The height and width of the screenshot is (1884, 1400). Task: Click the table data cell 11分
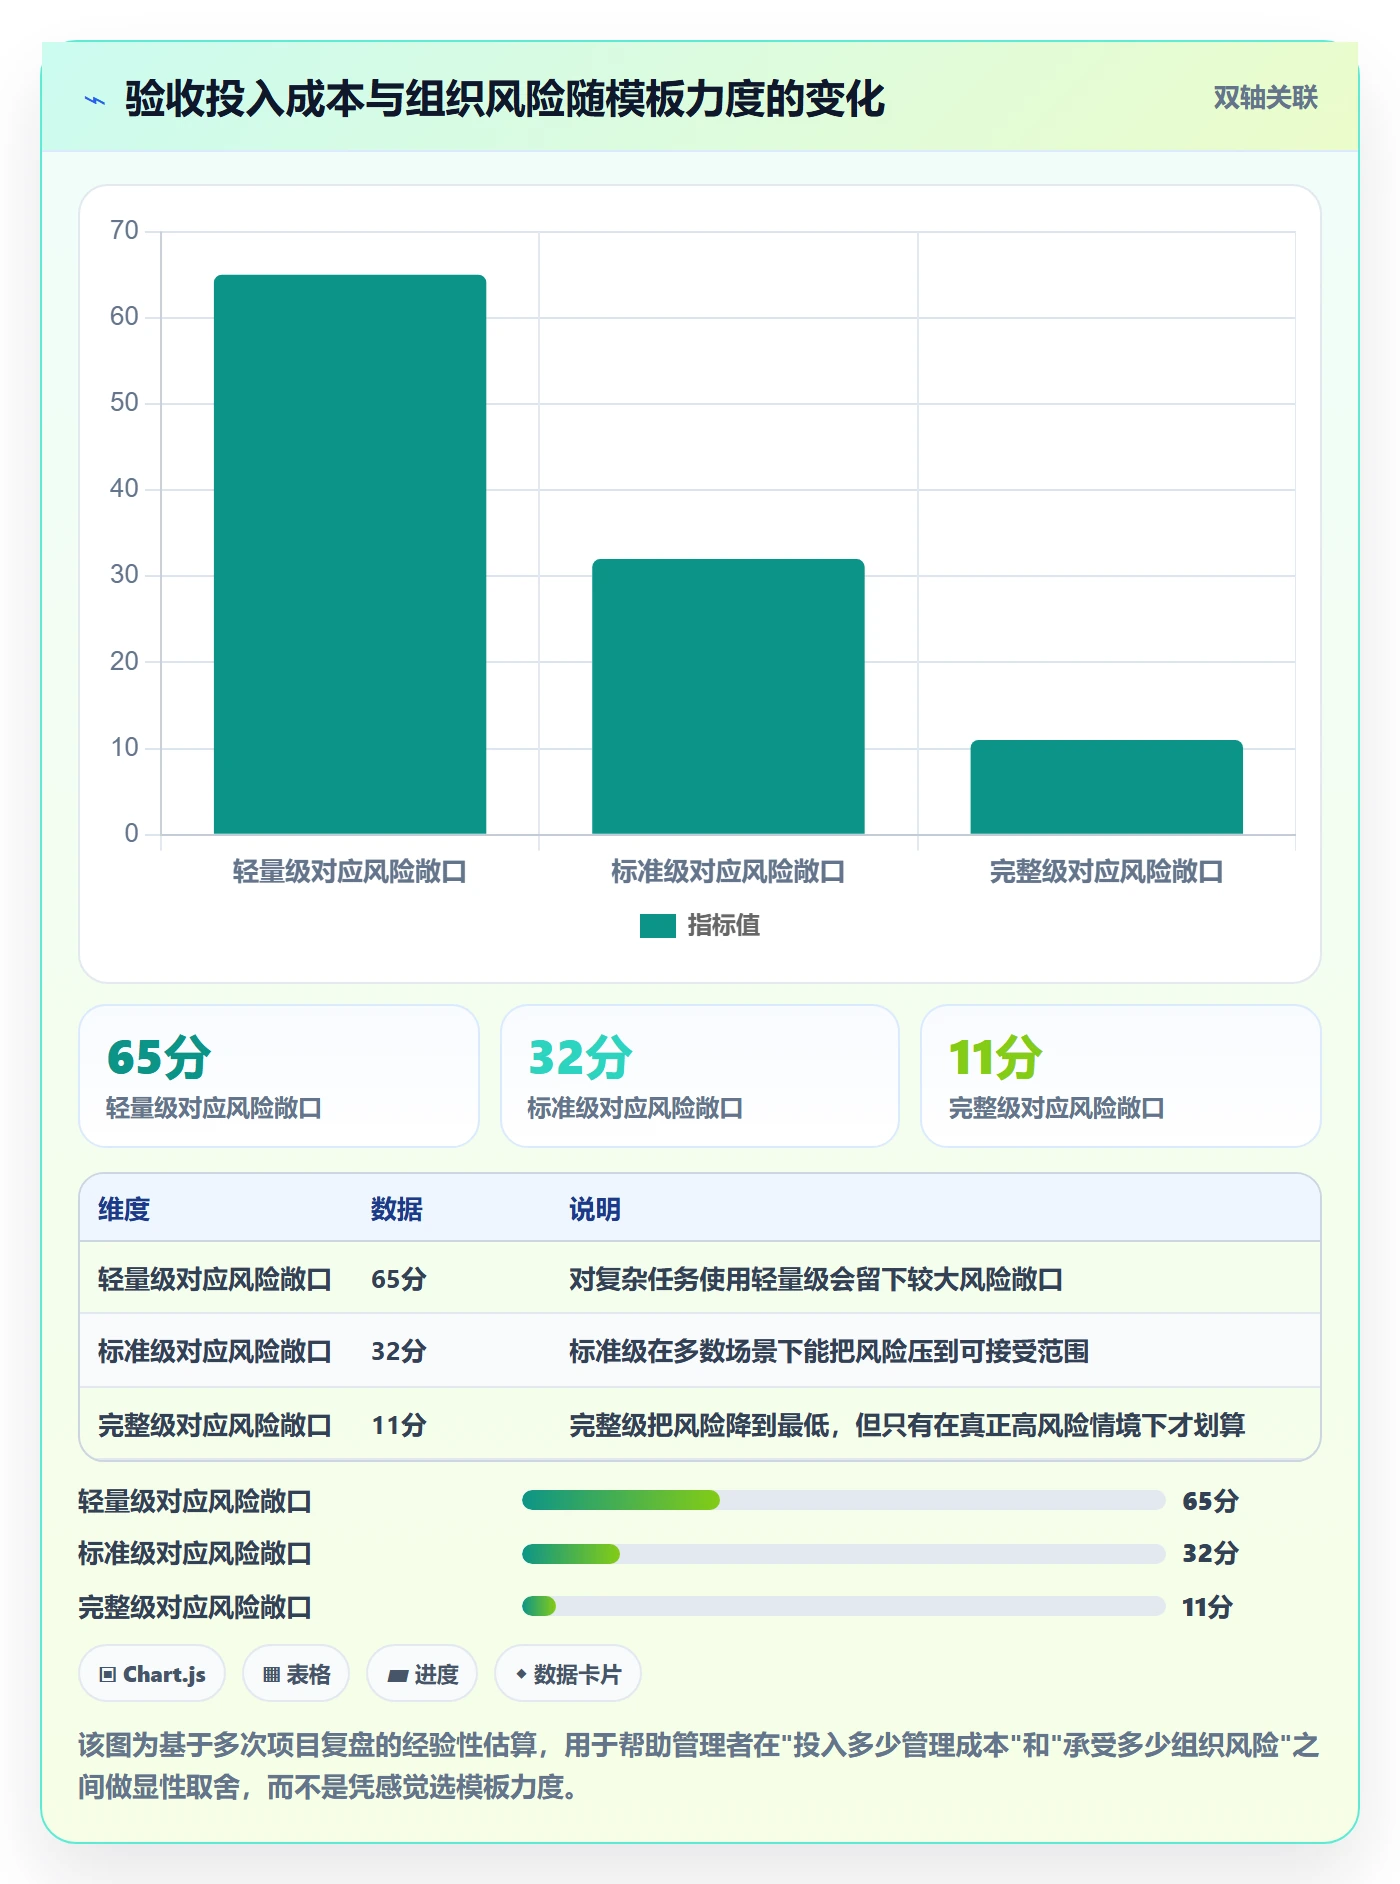point(399,1425)
